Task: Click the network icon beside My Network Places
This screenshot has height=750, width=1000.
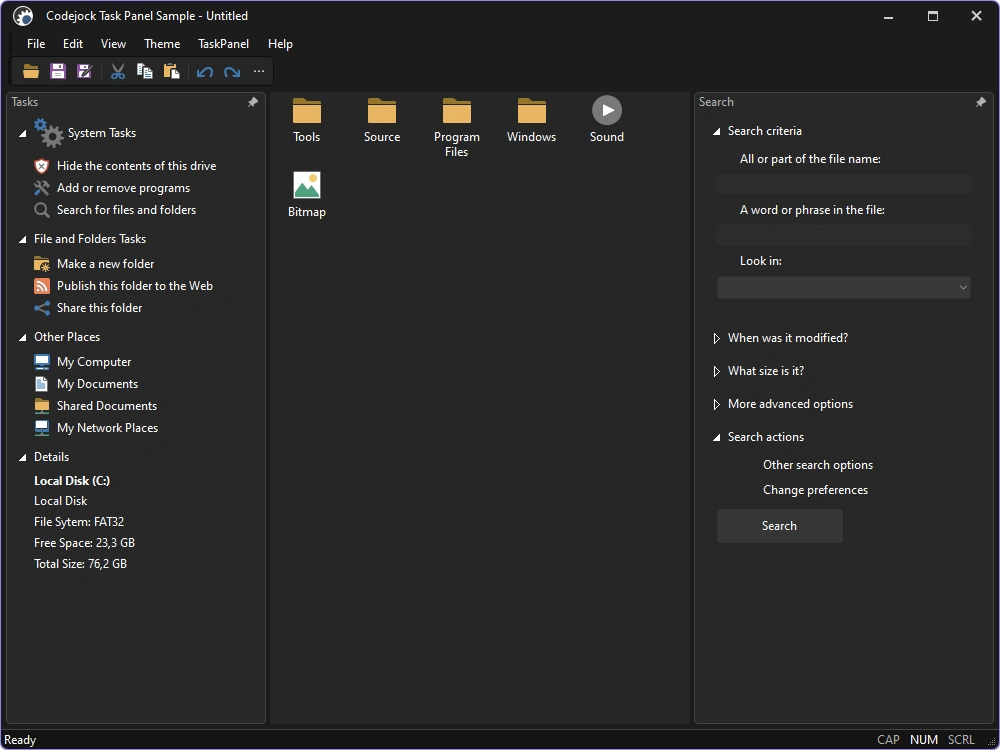Action: [41, 428]
